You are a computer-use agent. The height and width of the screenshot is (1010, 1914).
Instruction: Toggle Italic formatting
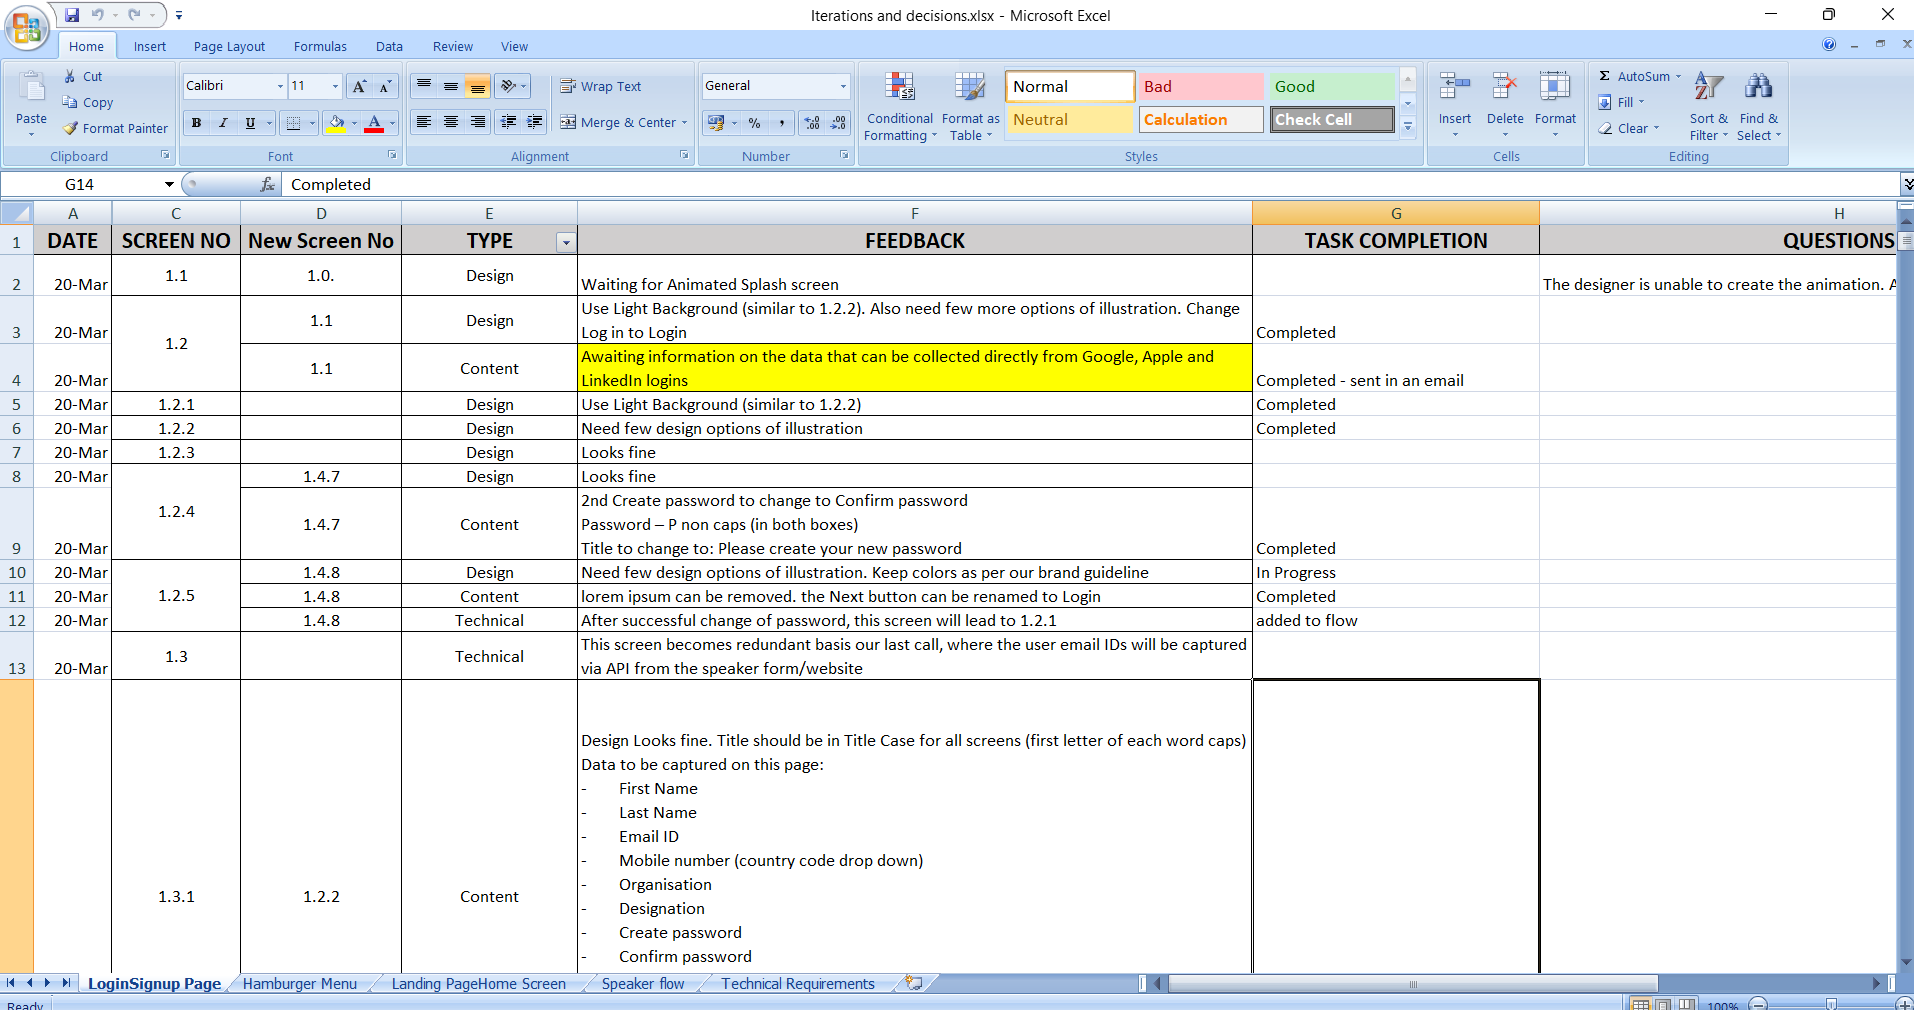pos(223,122)
